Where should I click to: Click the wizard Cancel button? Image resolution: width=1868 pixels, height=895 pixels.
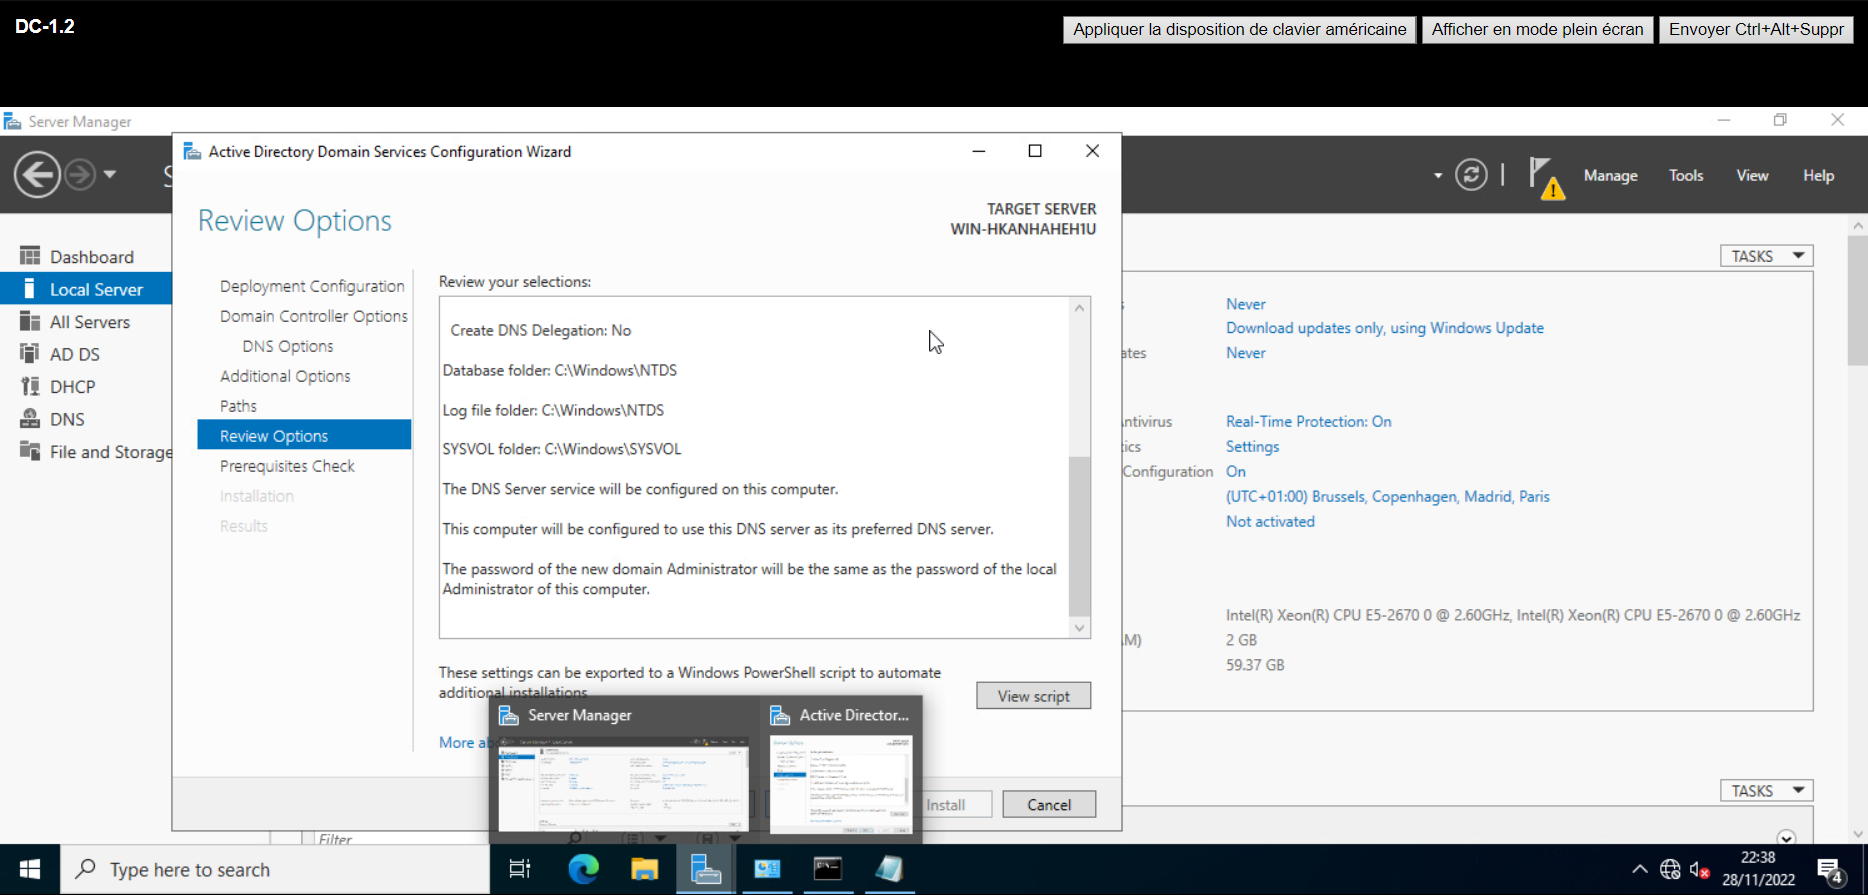[1048, 804]
